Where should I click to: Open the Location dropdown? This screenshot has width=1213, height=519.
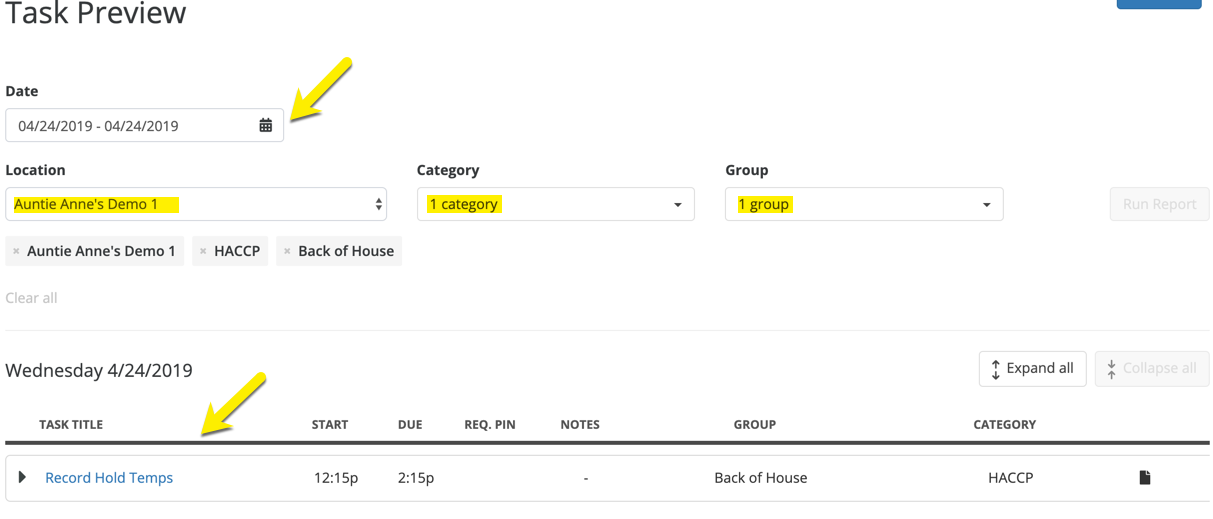[x=196, y=204]
